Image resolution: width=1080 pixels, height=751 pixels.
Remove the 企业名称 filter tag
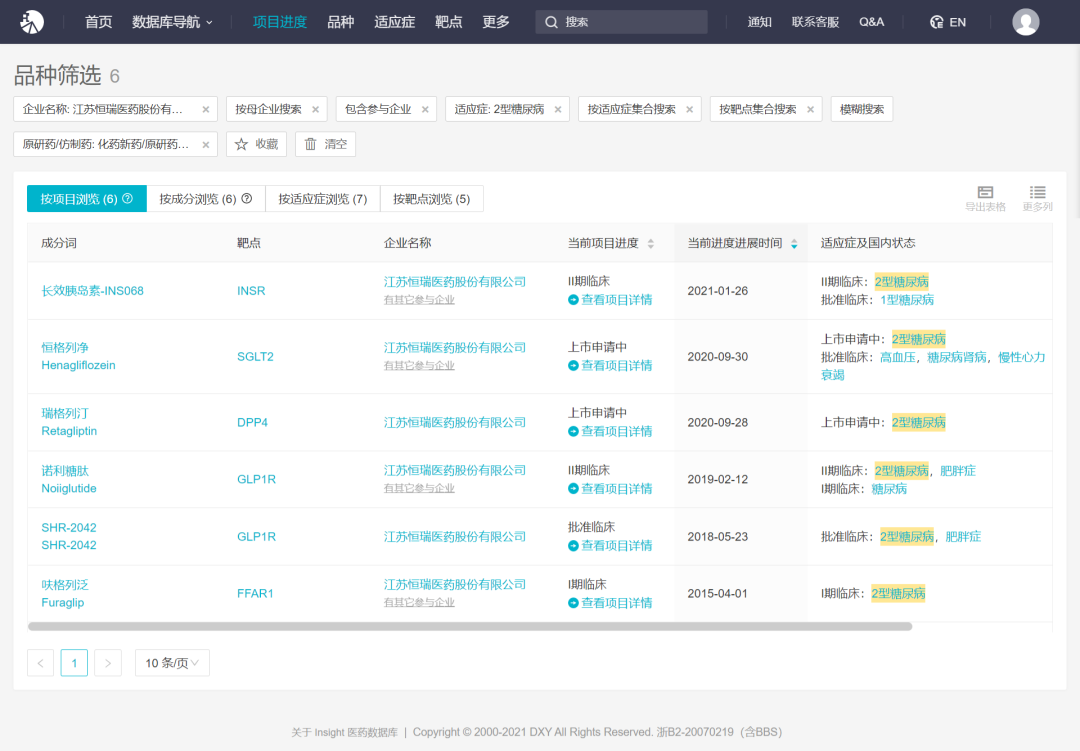coord(205,110)
